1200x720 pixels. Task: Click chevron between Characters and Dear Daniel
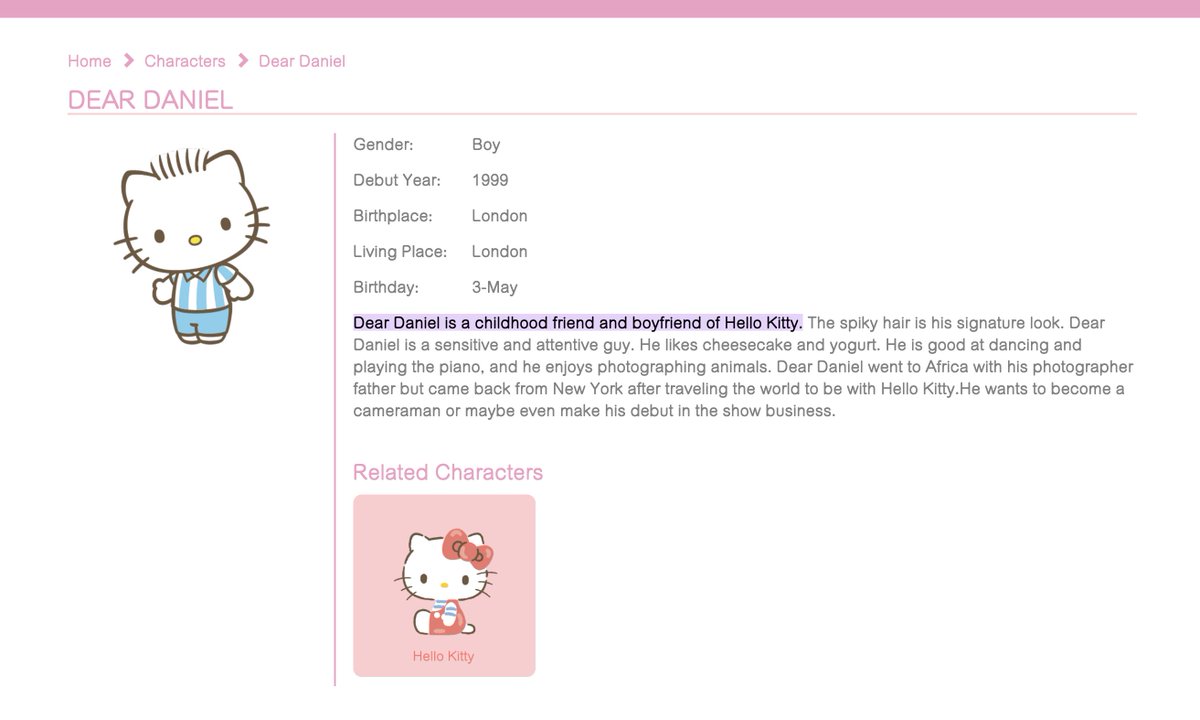[243, 61]
